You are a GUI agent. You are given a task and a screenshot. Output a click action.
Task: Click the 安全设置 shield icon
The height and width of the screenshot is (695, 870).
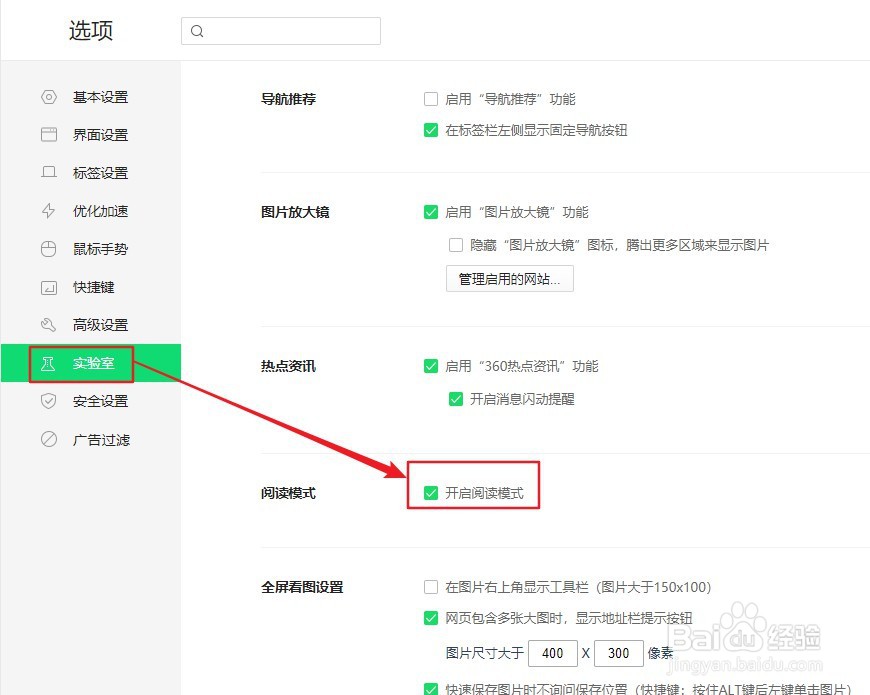48,401
